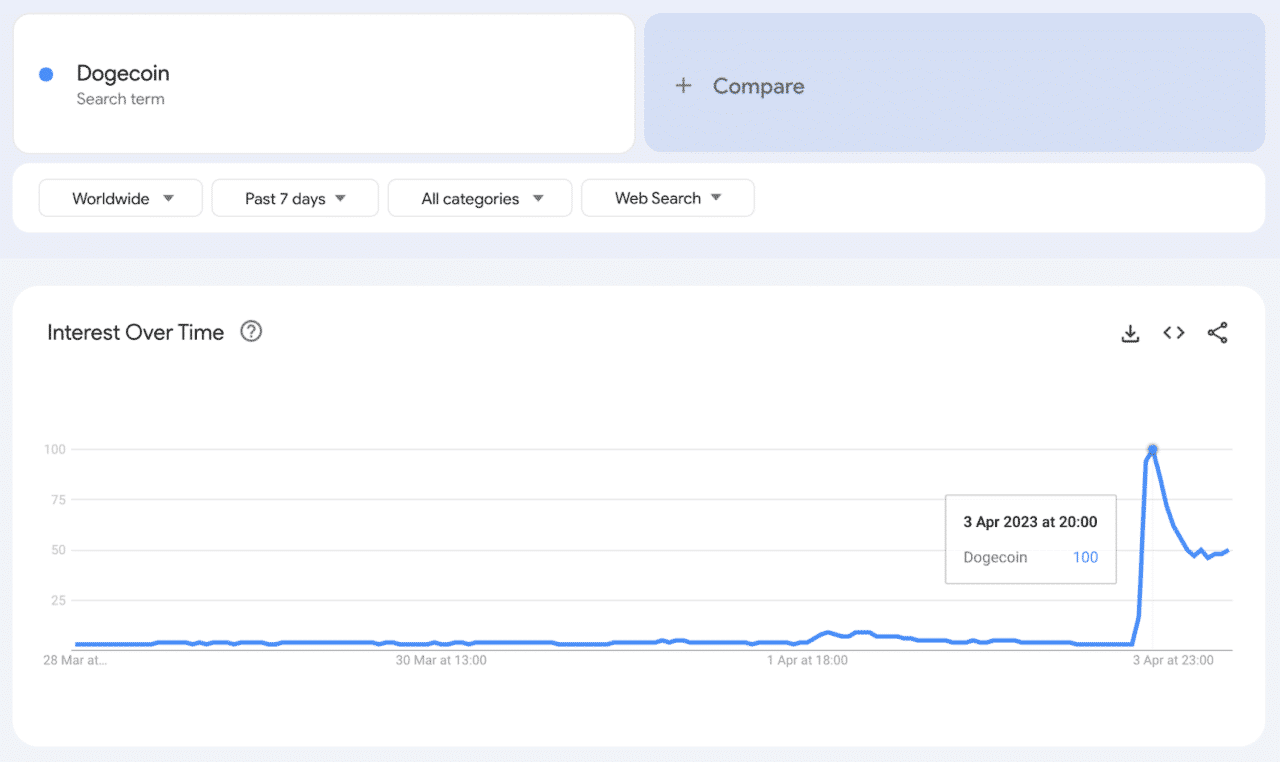Open the Web Search type dropdown

667,198
